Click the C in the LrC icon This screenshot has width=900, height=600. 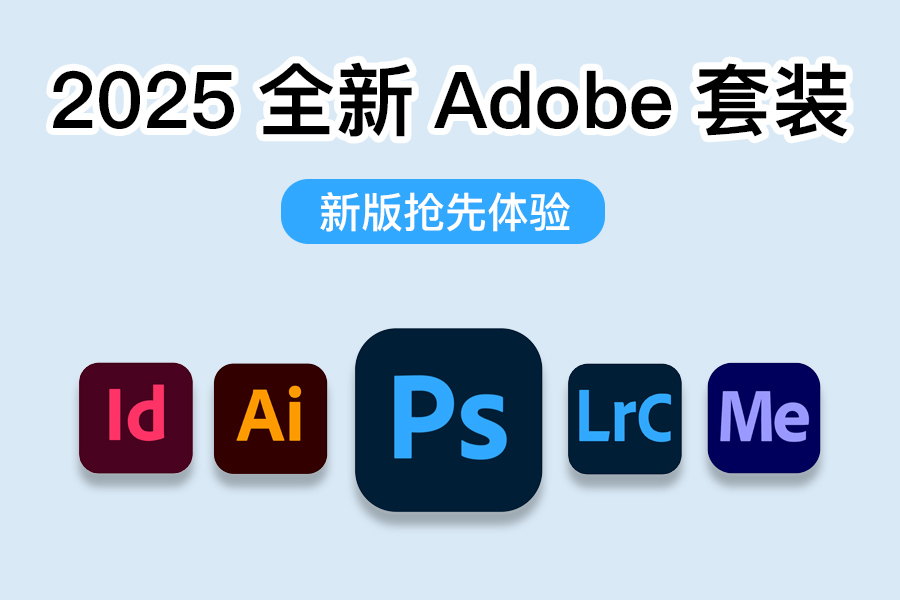tap(653, 417)
